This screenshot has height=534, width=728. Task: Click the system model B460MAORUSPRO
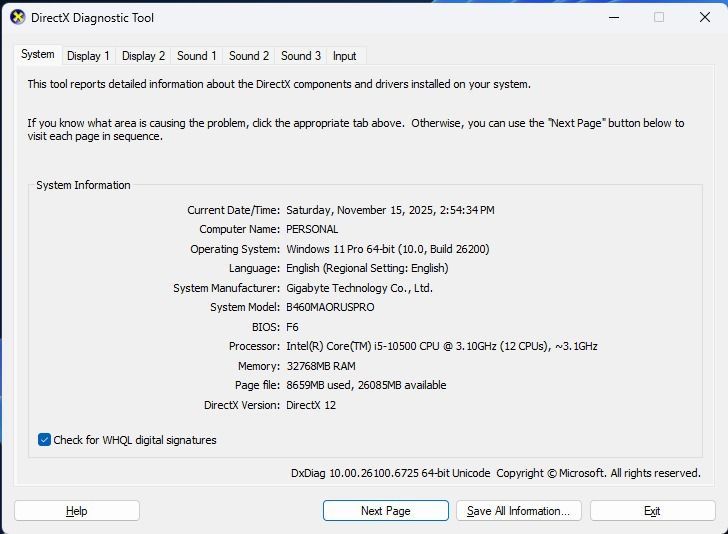330,307
